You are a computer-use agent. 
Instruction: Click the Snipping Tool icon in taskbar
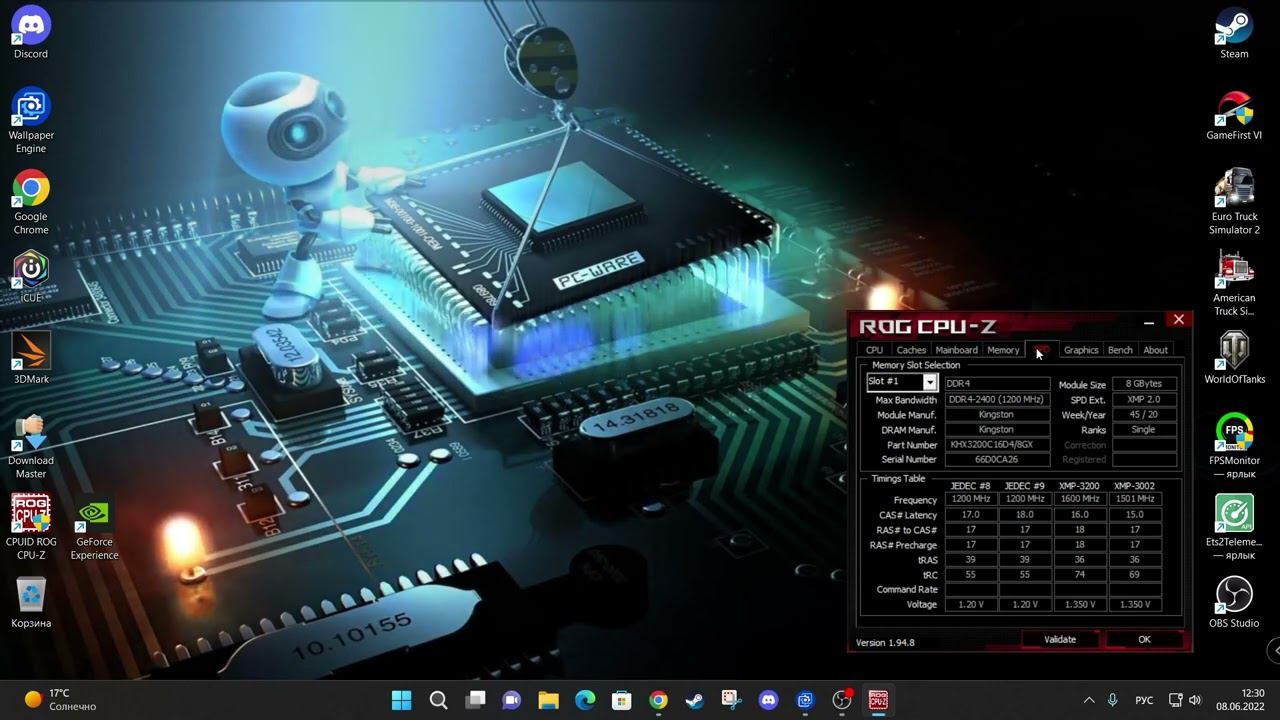point(731,700)
